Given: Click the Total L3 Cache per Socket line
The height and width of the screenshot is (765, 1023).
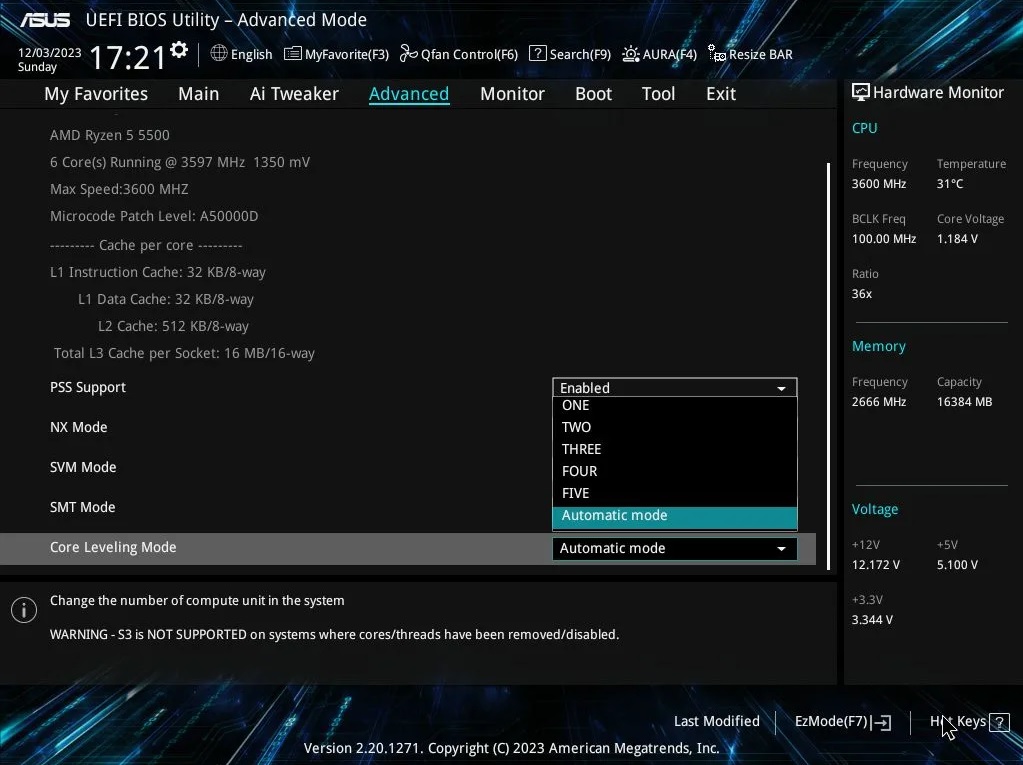Looking at the screenshot, I should (x=184, y=353).
